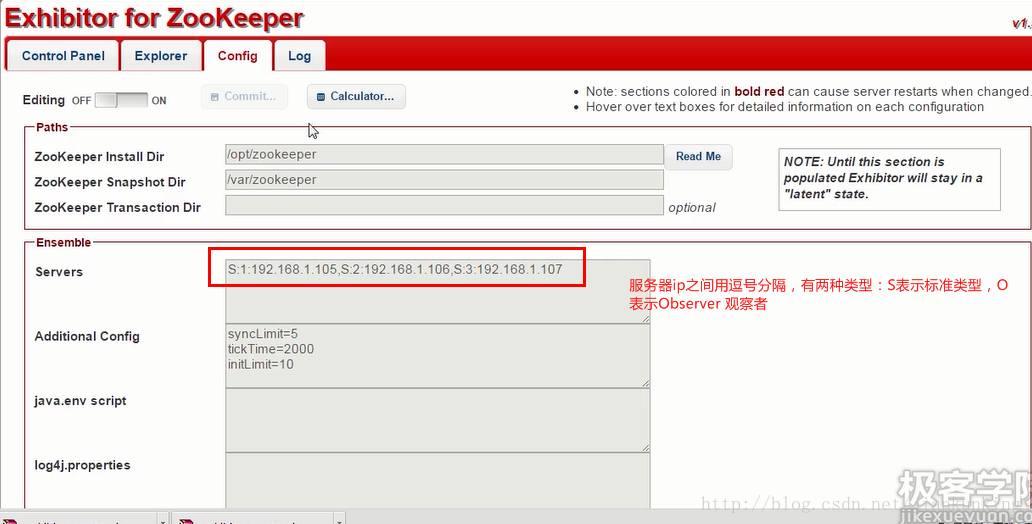Click the 'Additional Config' label

87,336
